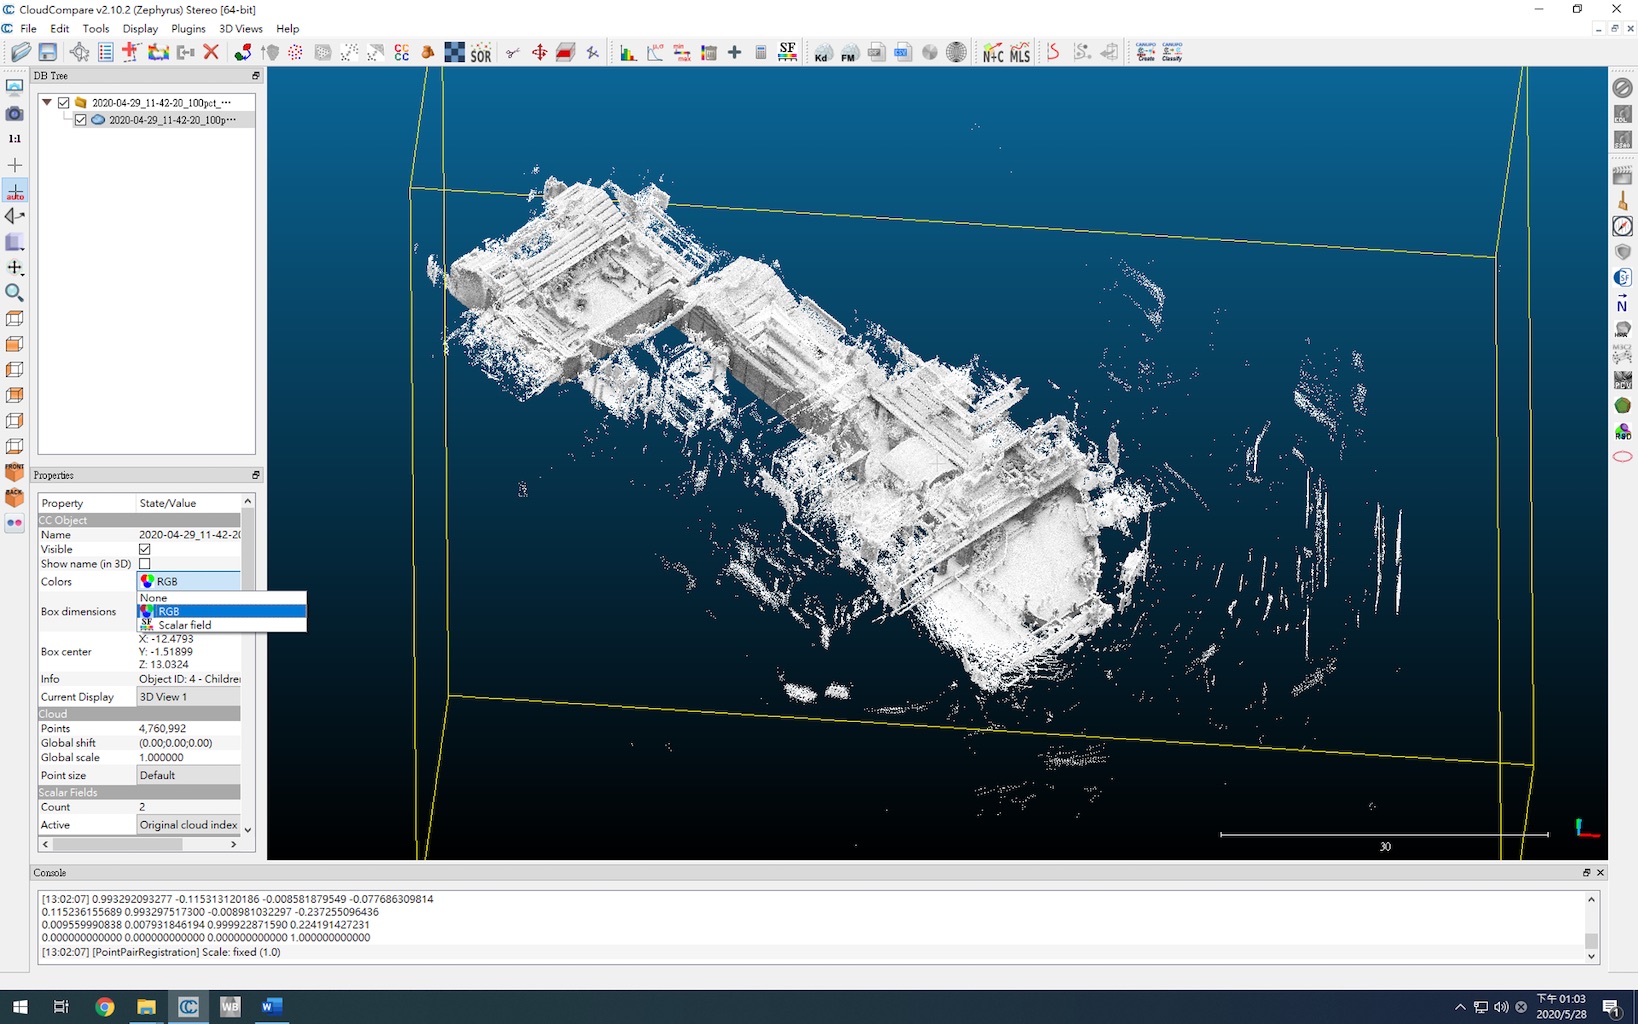The image size is (1638, 1024).
Task: Collapse the top folder in DB Tree
Action: [47, 102]
